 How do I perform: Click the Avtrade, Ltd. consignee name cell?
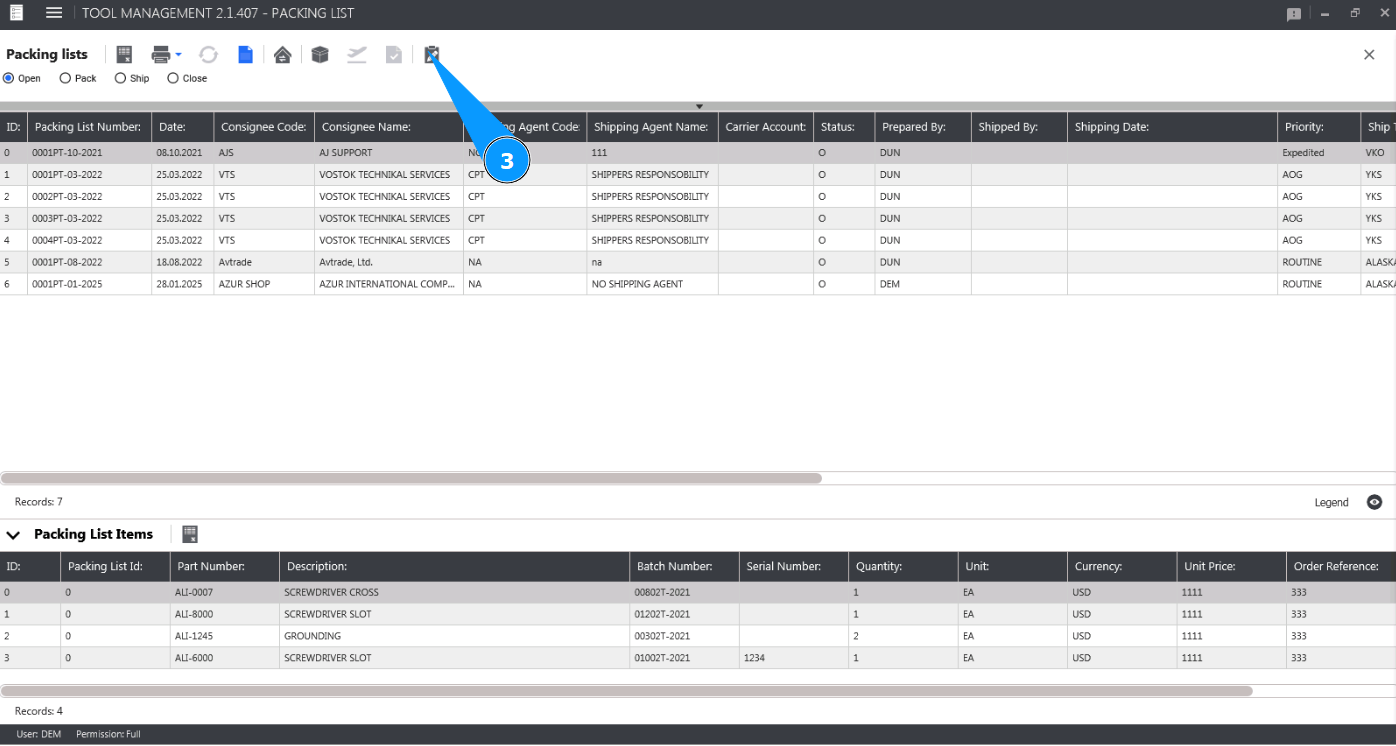[389, 262]
